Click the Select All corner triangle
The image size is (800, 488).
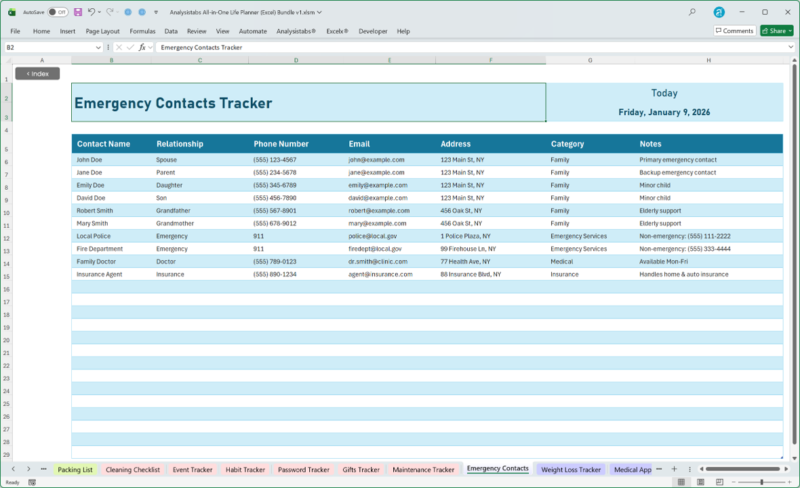pos(7,60)
